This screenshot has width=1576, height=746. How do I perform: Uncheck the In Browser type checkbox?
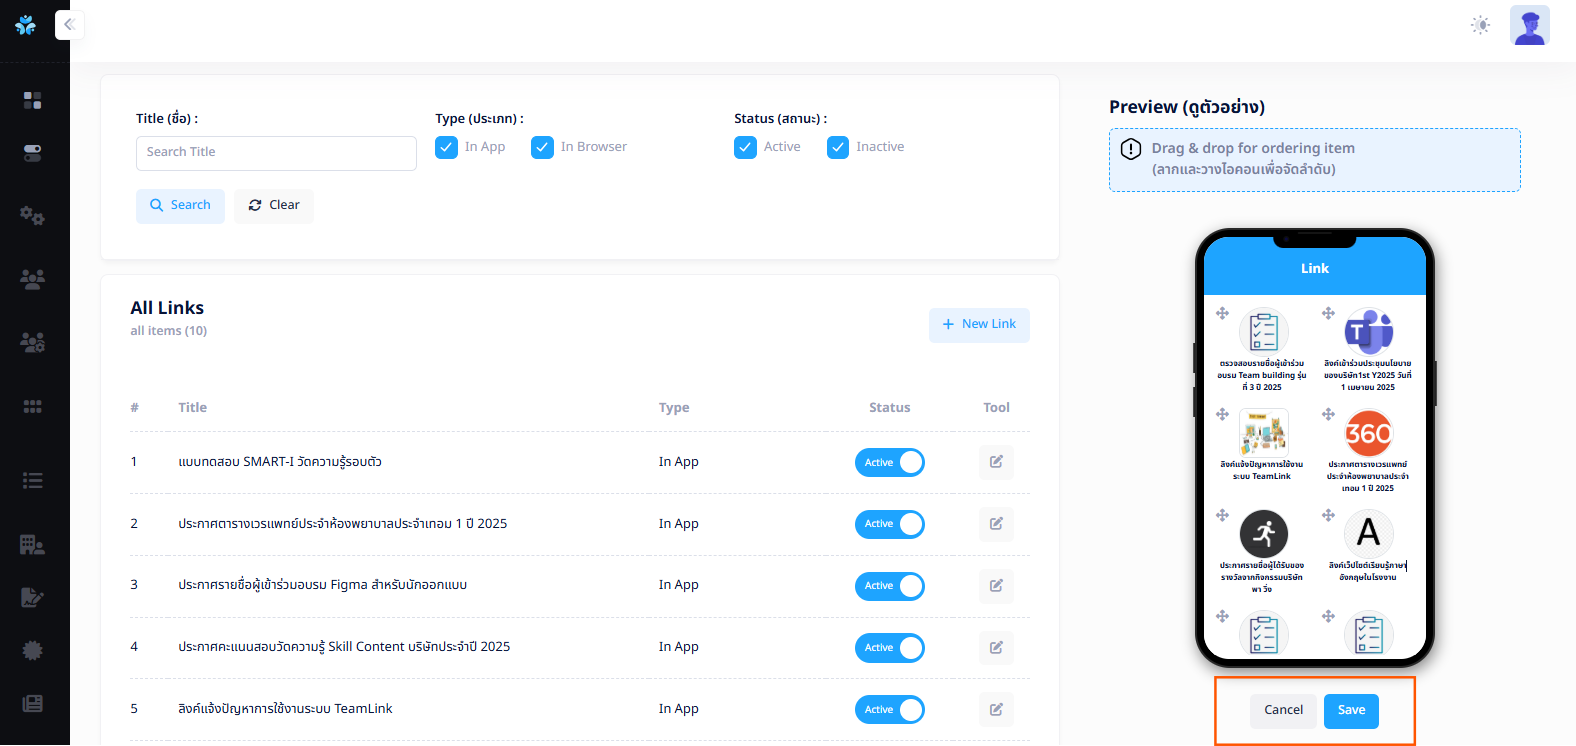coord(542,148)
